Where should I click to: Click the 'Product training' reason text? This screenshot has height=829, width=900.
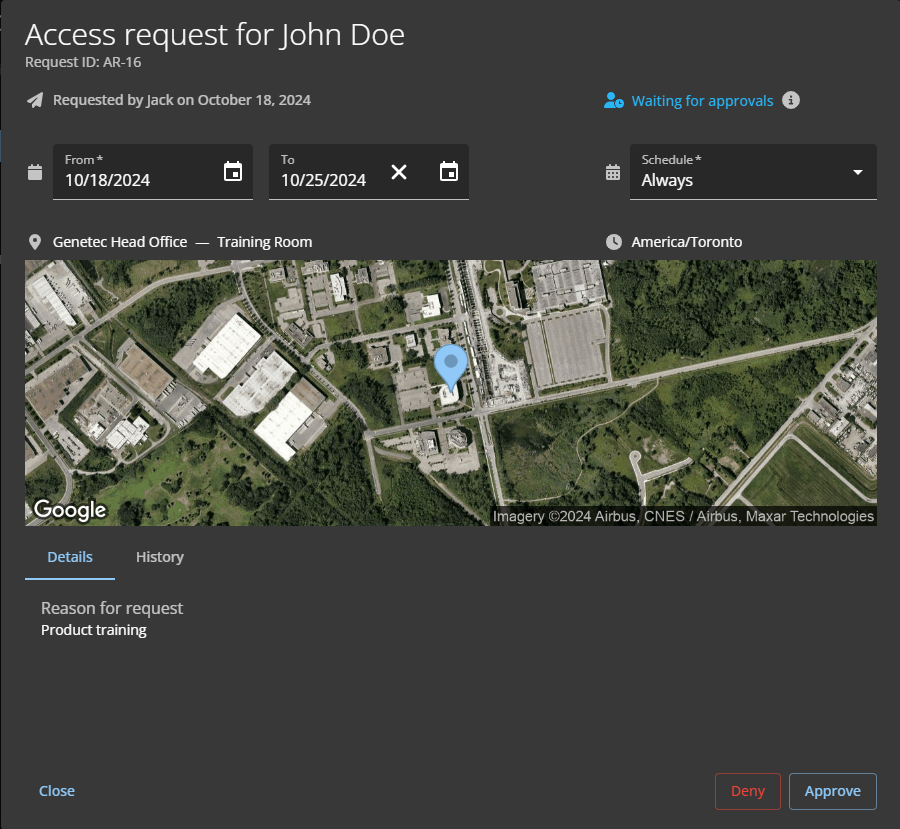point(94,630)
